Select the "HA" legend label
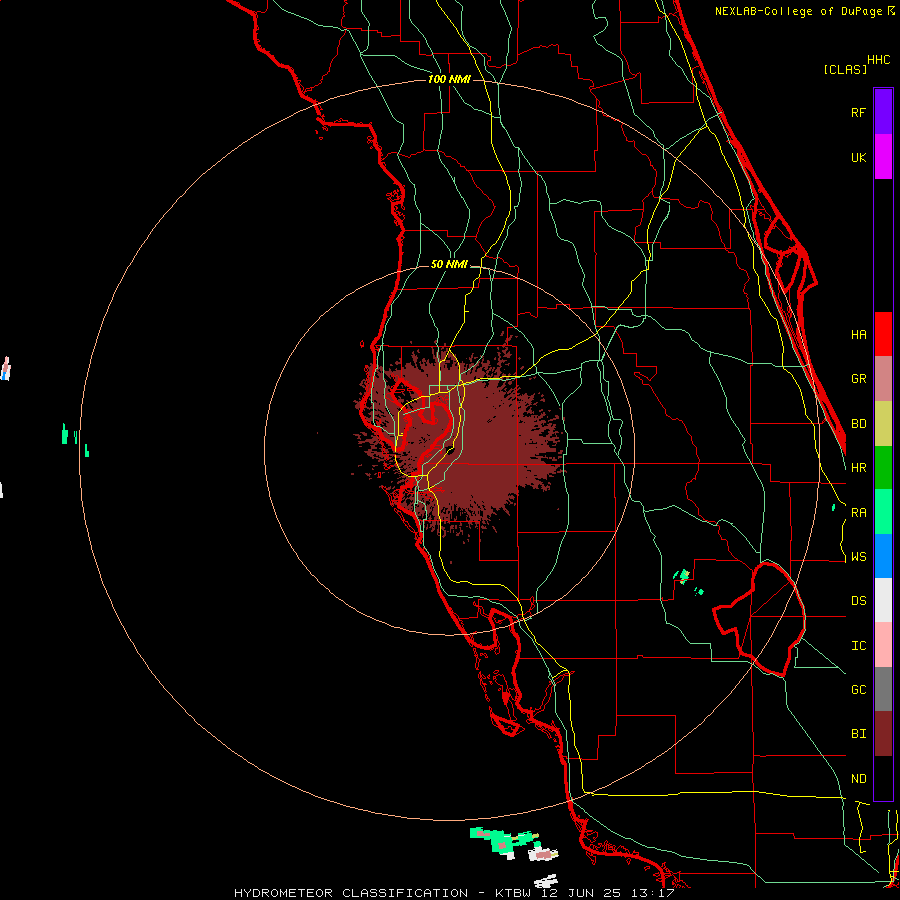The height and width of the screenshot is (900, 900). point(858,334)
